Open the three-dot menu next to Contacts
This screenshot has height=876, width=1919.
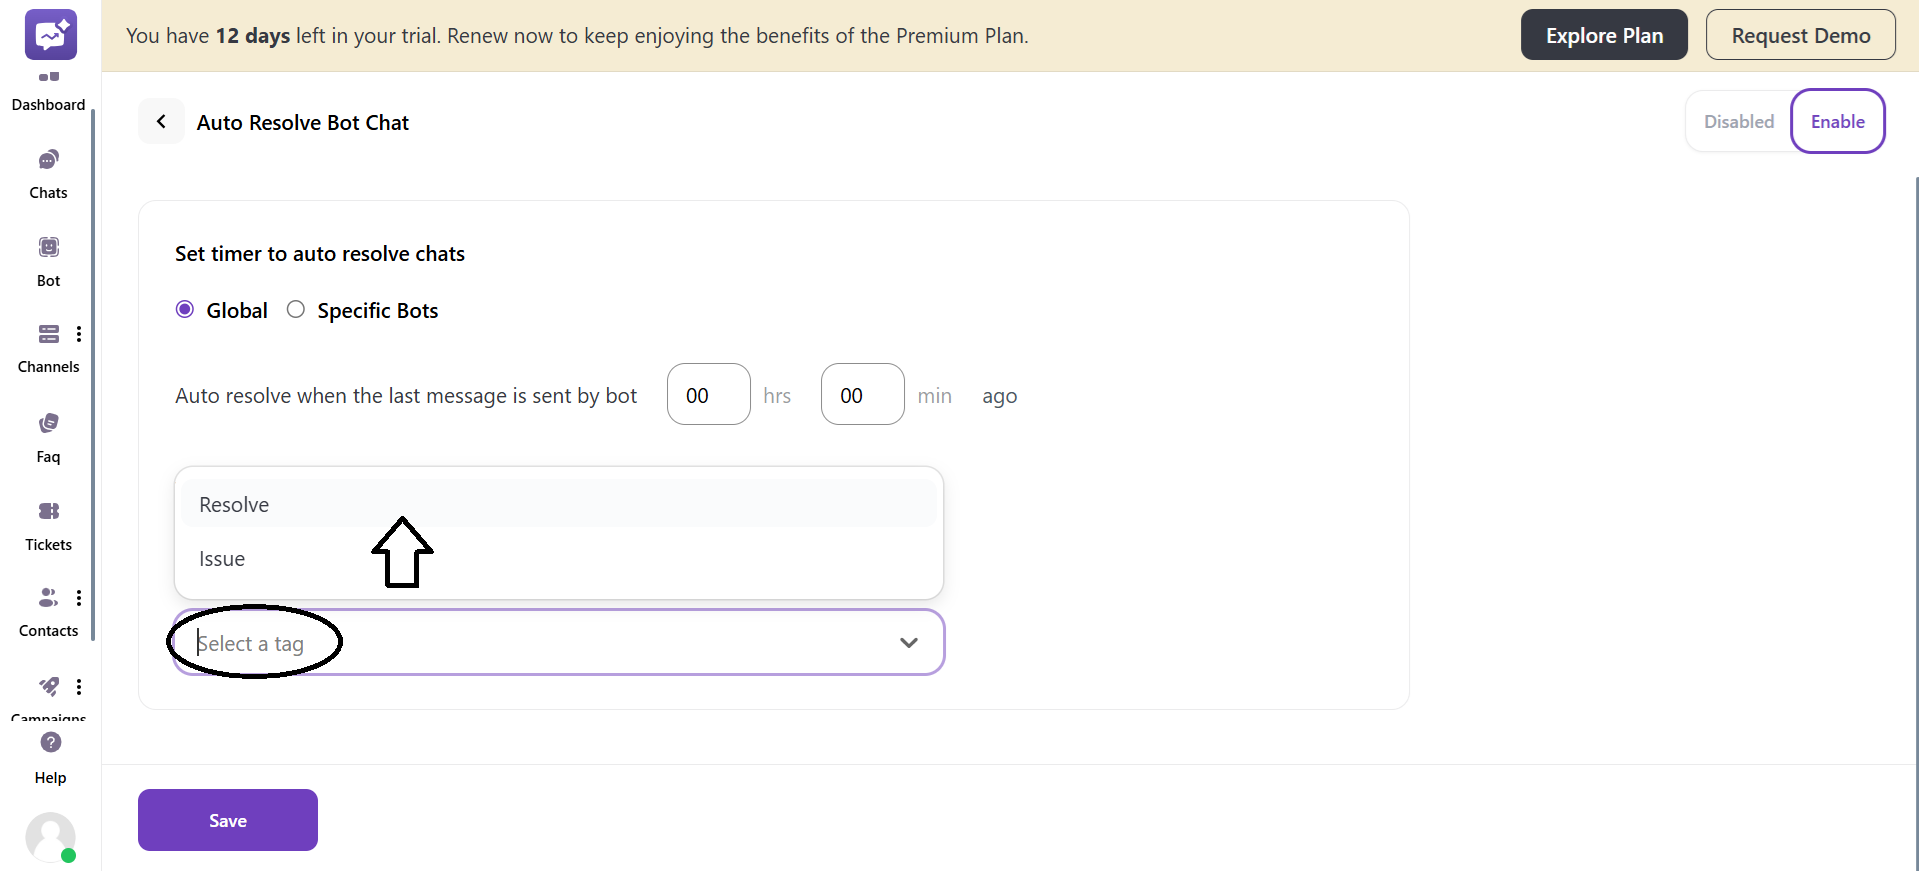click(x=79, y=597)
